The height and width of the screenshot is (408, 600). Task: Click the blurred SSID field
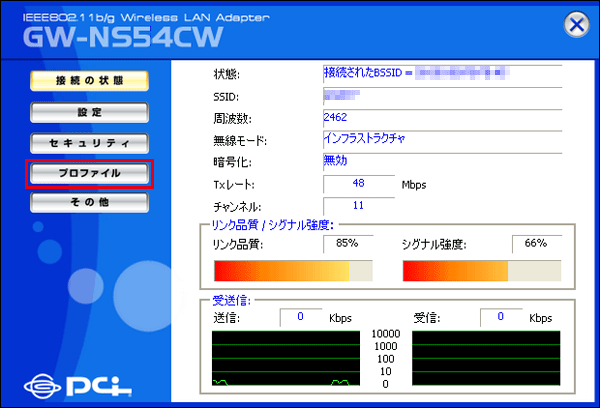pyautogui.click(x=442, y=95)
